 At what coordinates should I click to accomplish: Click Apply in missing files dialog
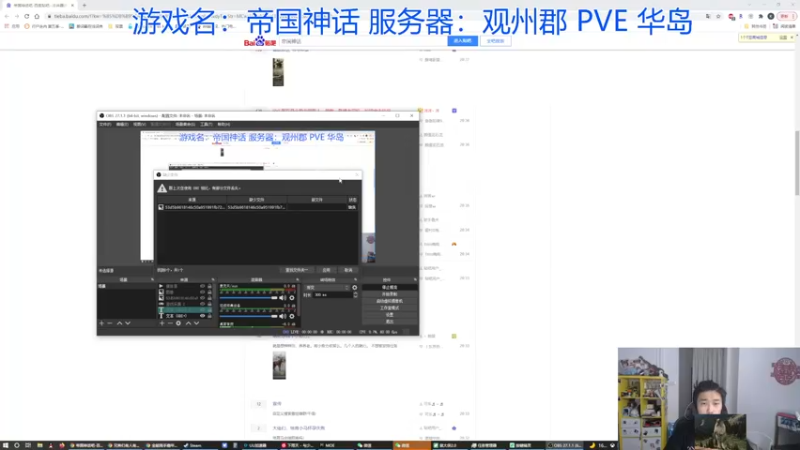pyautogui.click(x=327, y=270)
